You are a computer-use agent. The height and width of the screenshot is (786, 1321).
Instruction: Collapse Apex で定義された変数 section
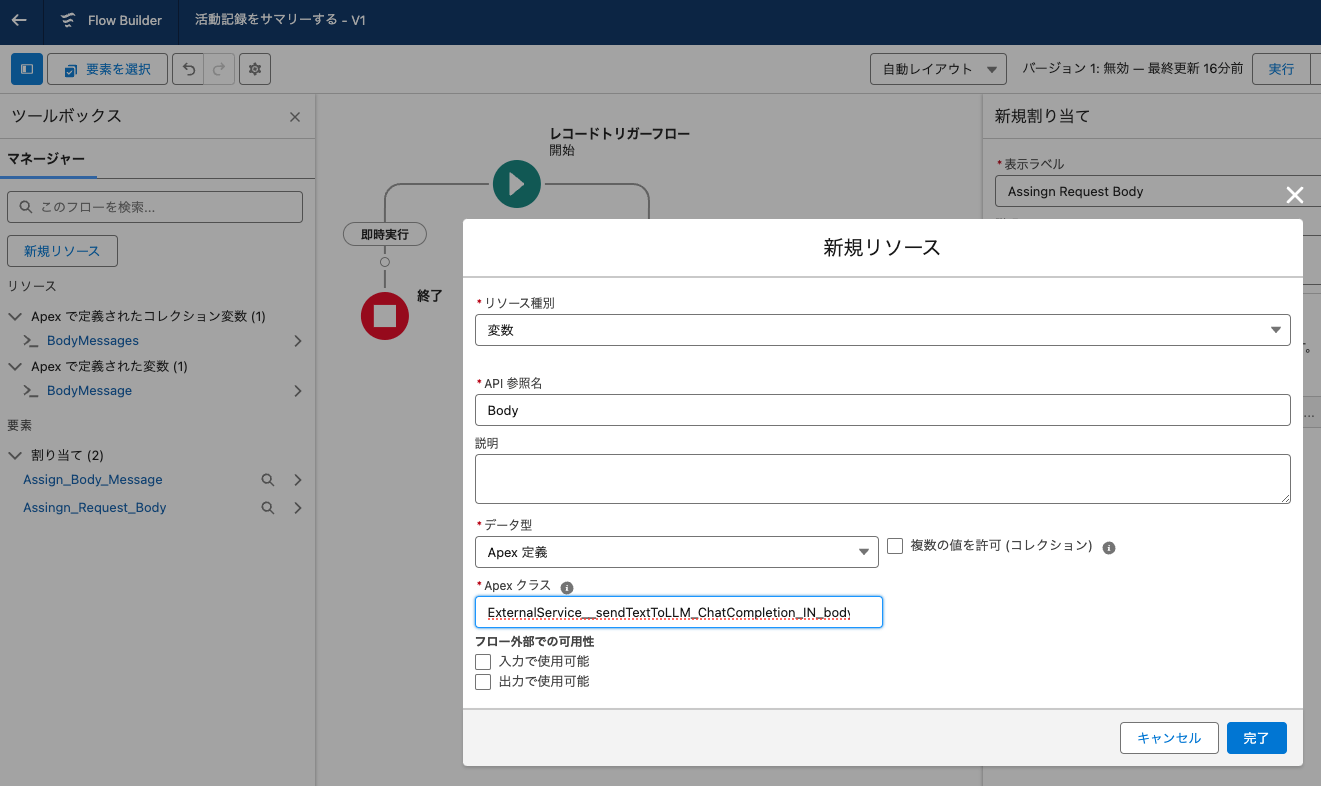15,366
